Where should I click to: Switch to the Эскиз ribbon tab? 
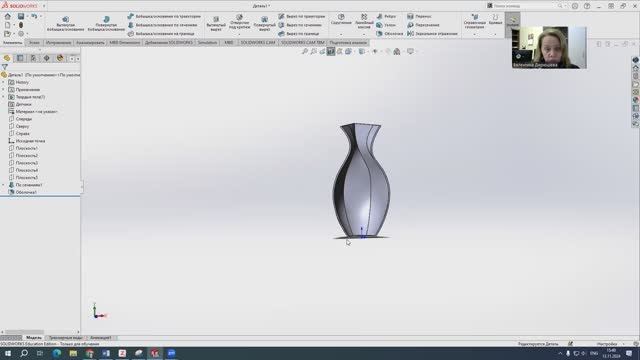coord(34,42)
